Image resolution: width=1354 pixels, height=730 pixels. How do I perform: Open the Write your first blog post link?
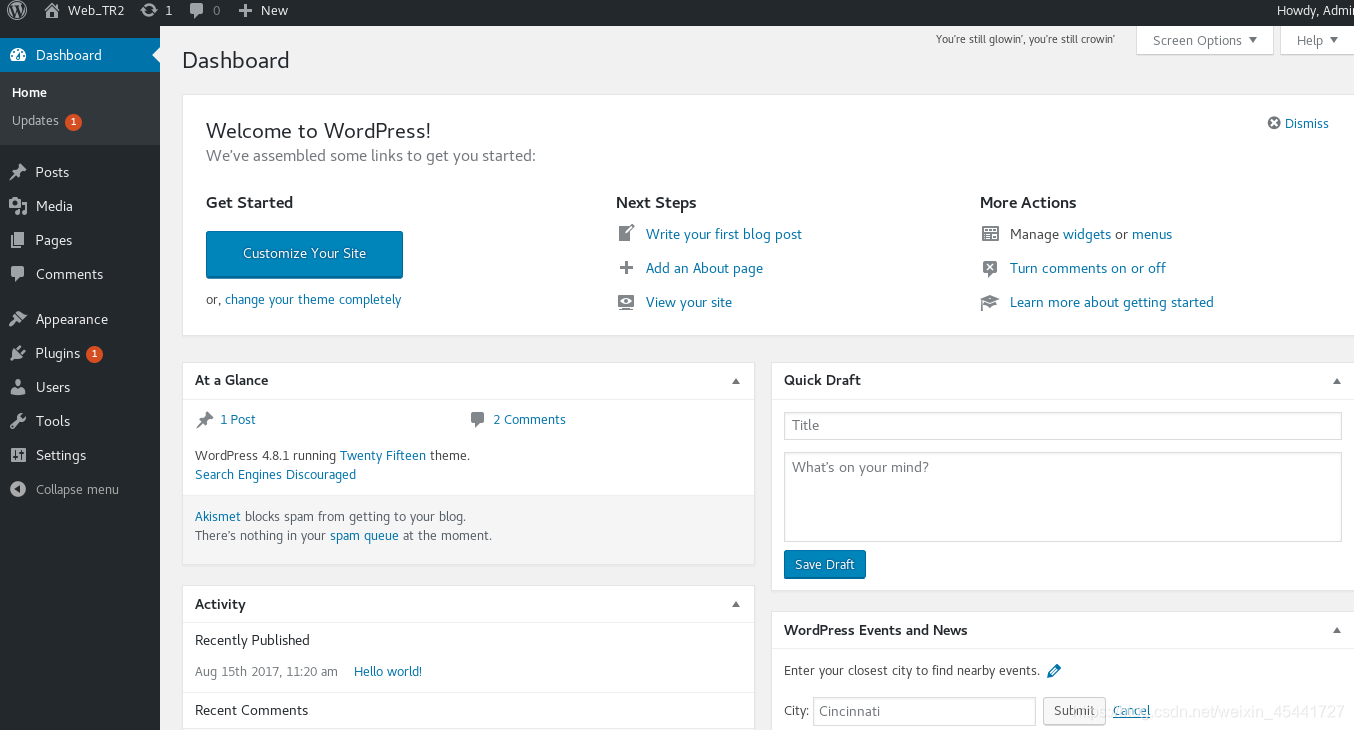point(724,234)
